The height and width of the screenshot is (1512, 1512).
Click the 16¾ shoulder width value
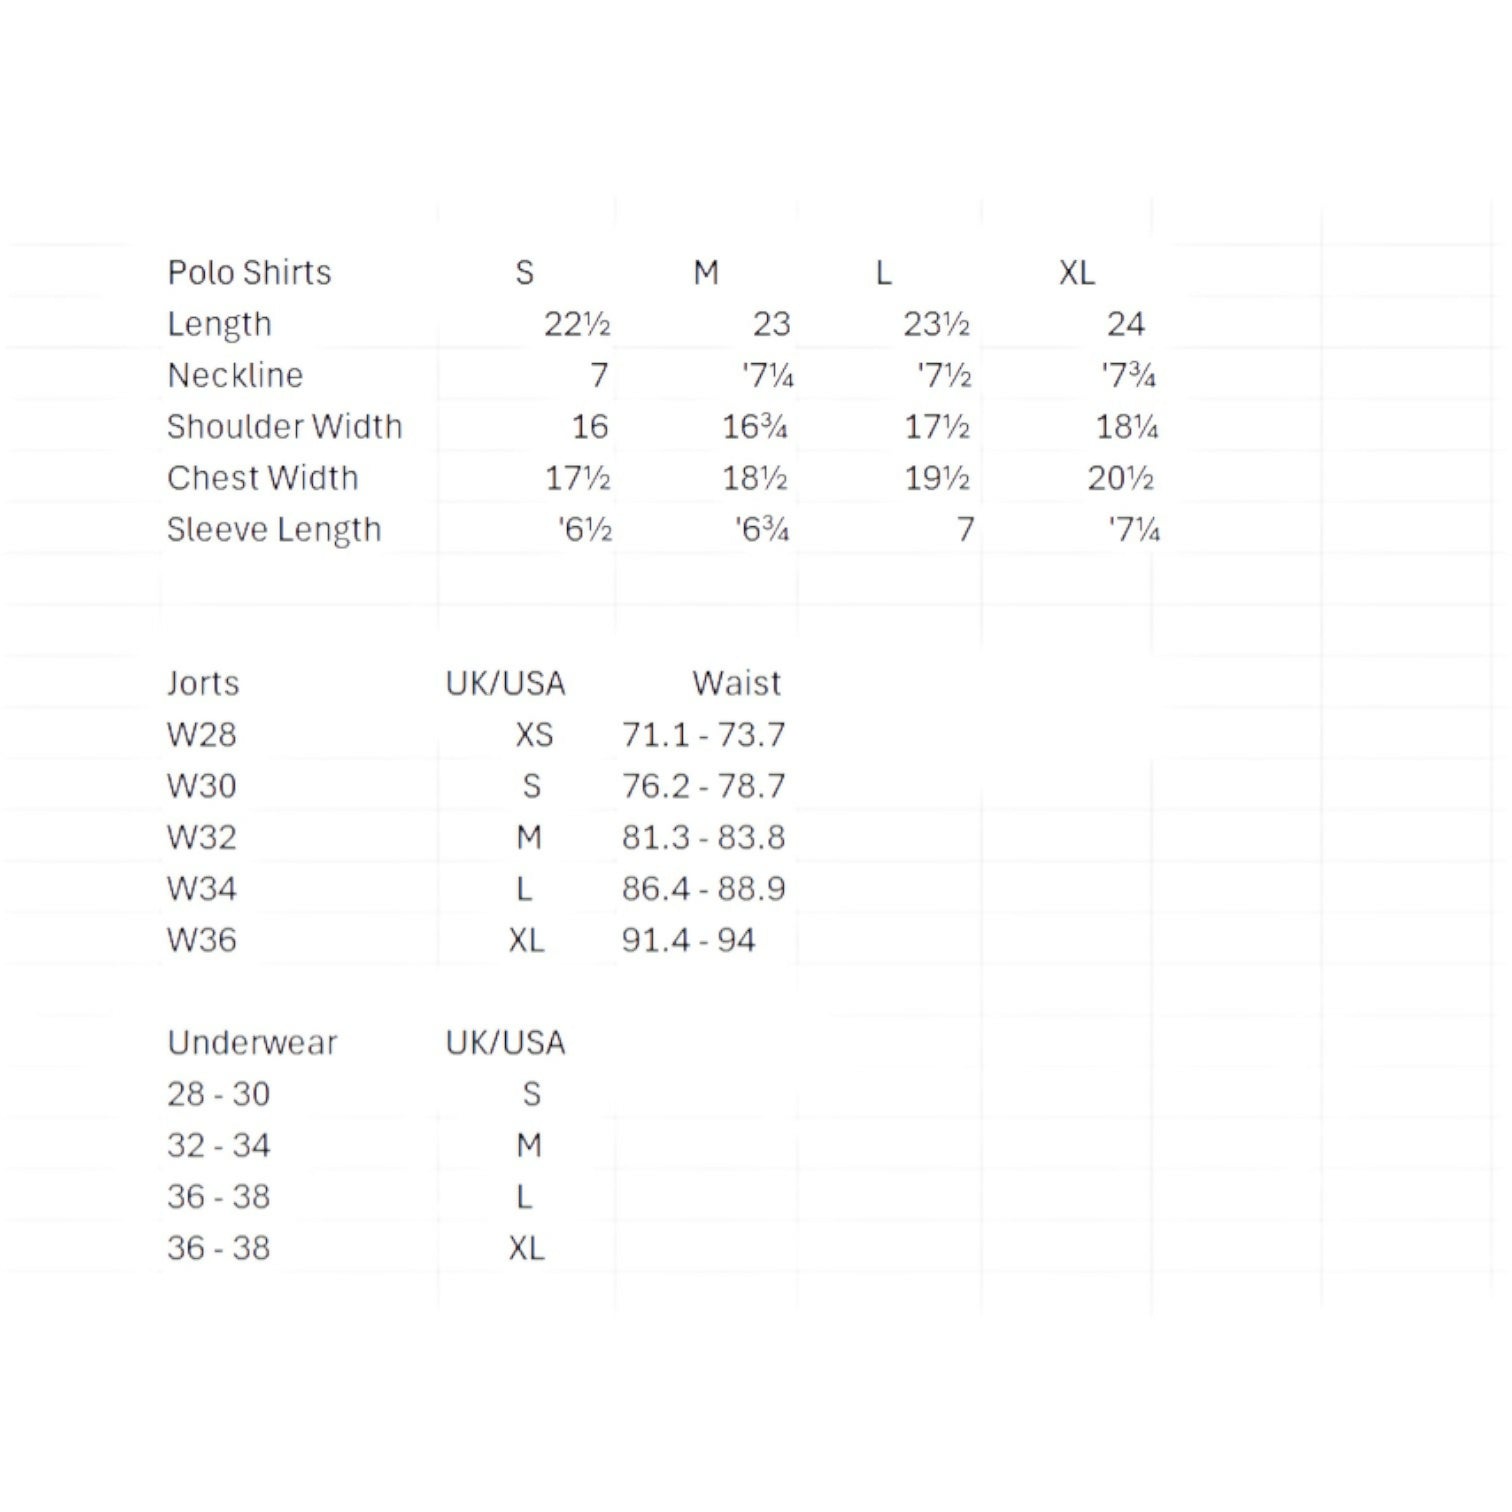tap(755, 427)
